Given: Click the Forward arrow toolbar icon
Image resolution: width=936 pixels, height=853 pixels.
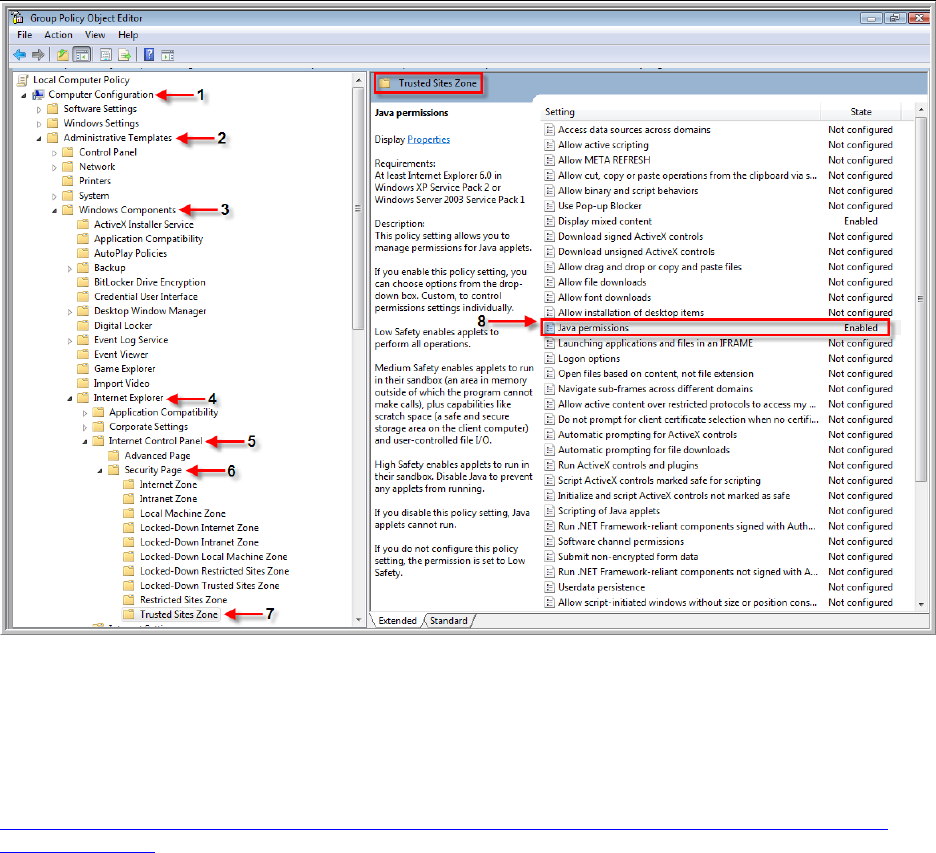Looking at the screenshot, I should (38, 55).
